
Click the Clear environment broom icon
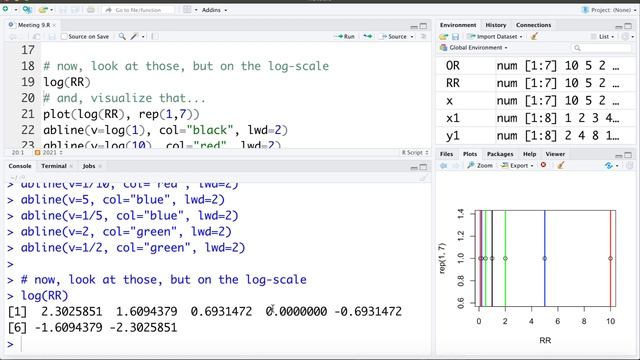(x=534, y=37)
